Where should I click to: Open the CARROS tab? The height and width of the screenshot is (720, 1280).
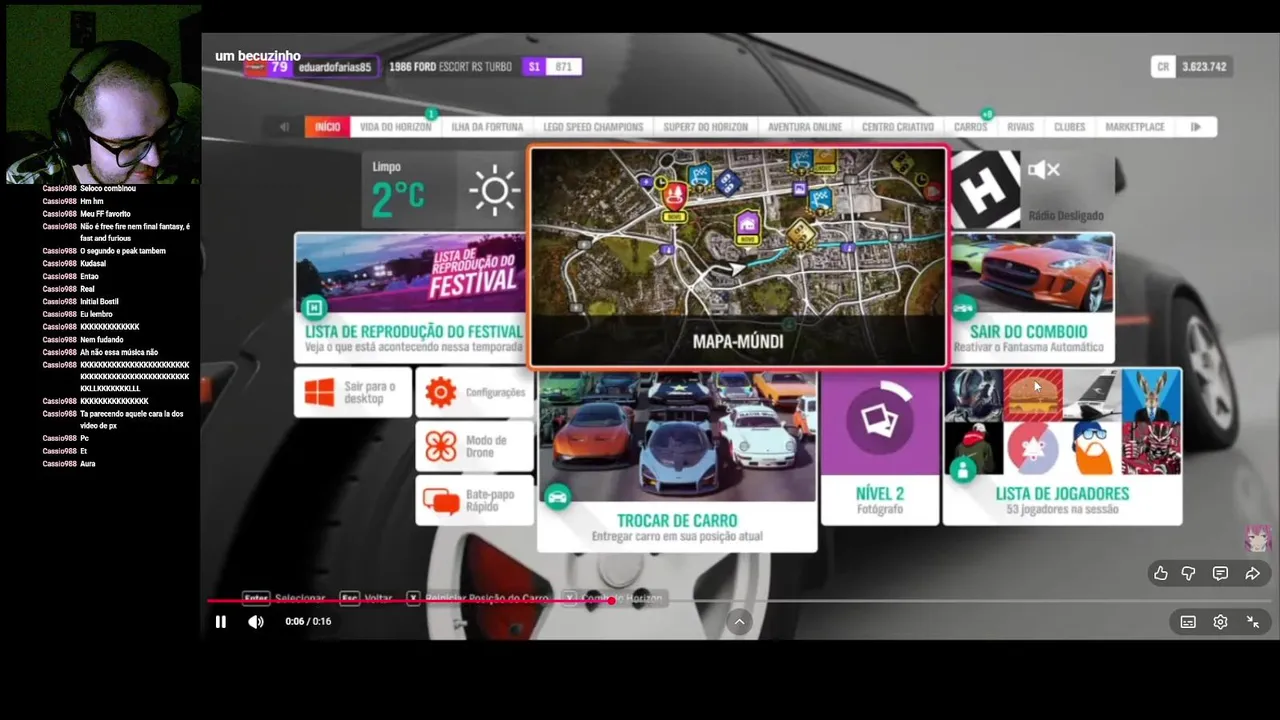coord(970,127)
